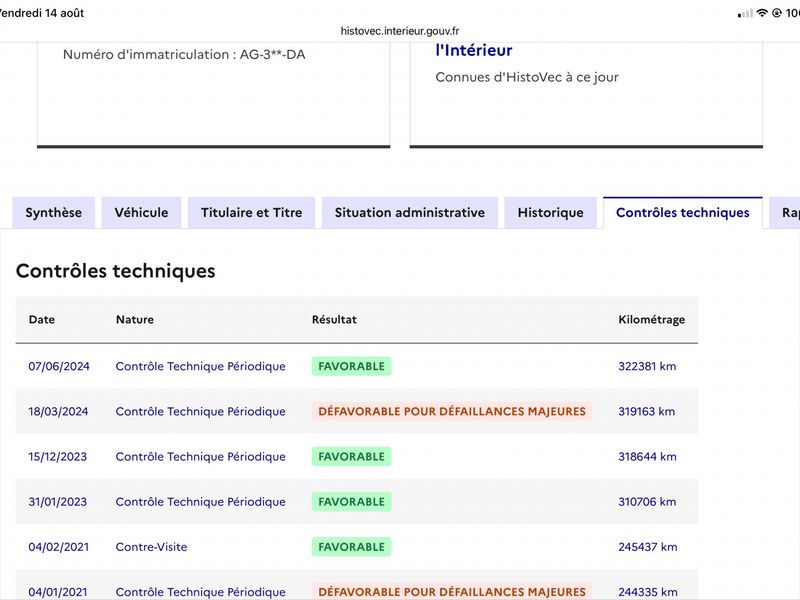Tap the Wi-Fi status icon
Image resolution: width=800 pixels, height=600 pixels.
tap(762, 13)
